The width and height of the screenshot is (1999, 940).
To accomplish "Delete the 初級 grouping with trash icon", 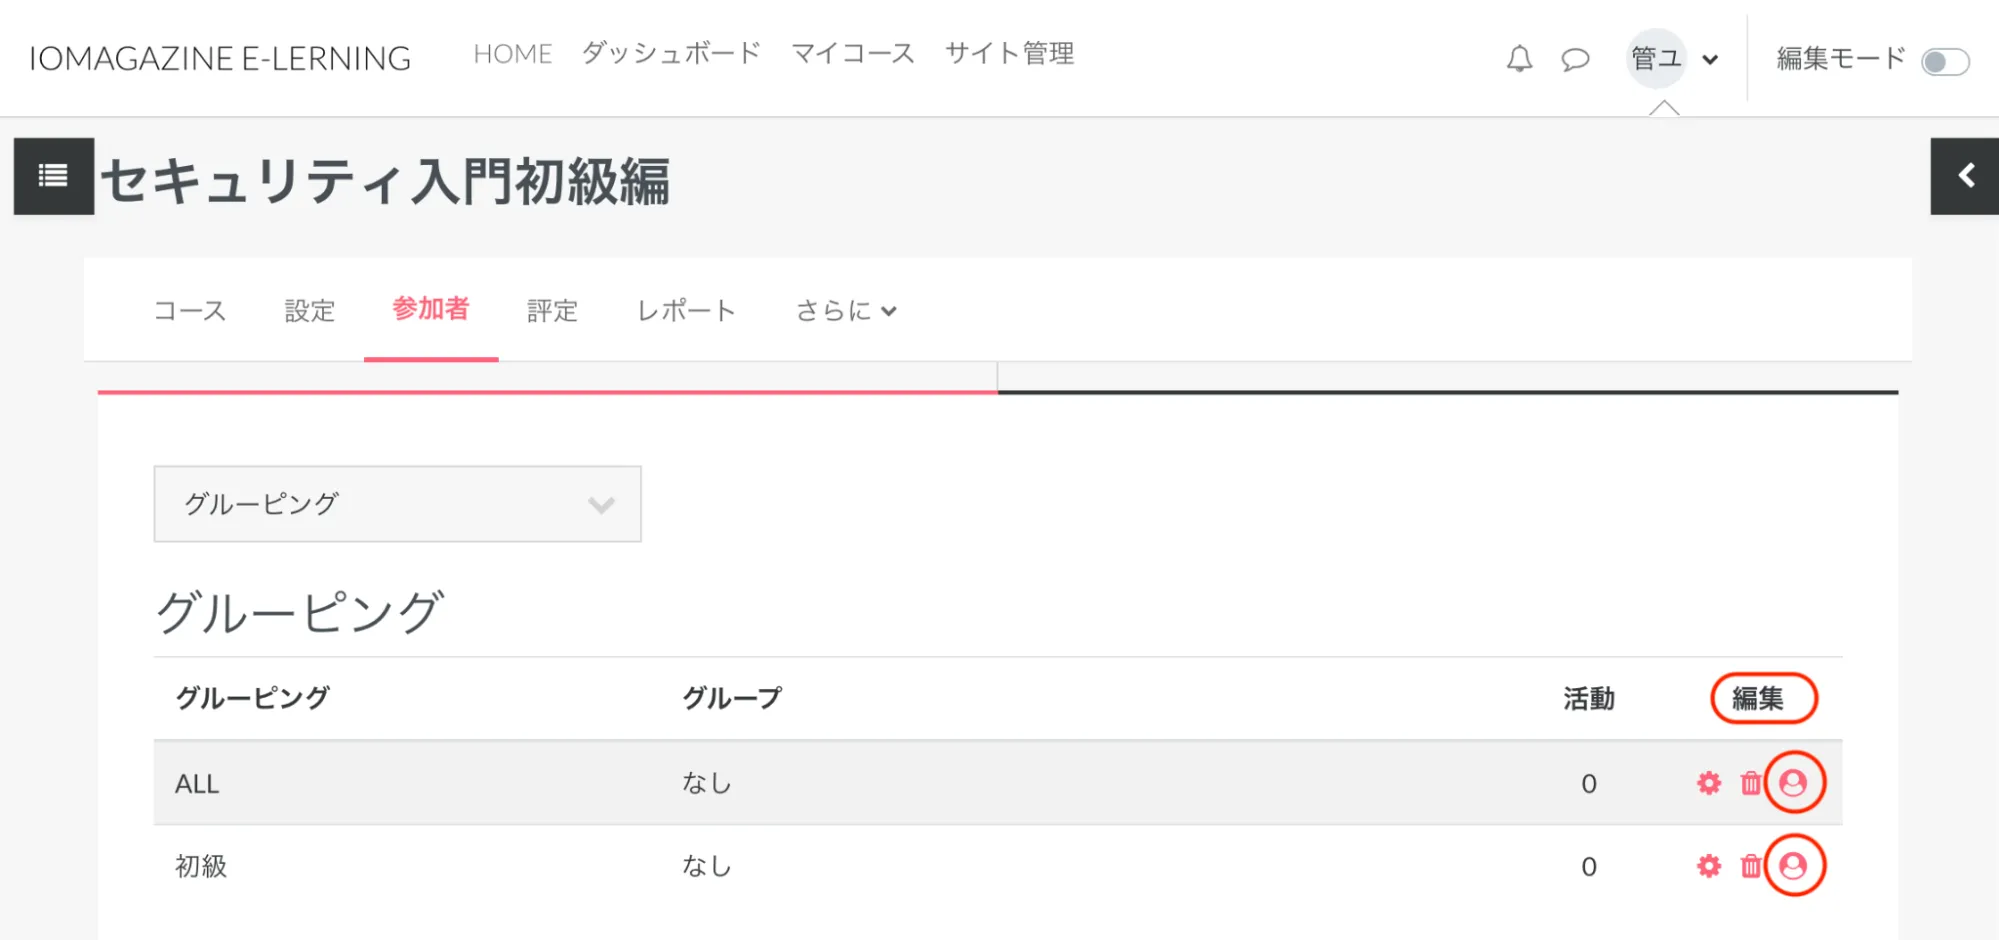I will coord(1750,866).
